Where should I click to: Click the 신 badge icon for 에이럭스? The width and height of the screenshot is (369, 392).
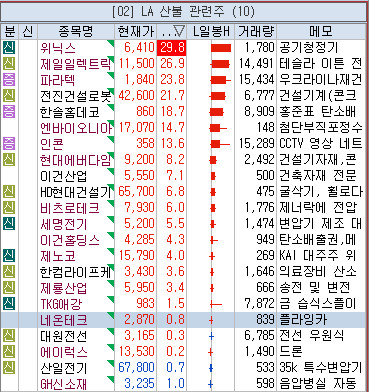[9, 351]
